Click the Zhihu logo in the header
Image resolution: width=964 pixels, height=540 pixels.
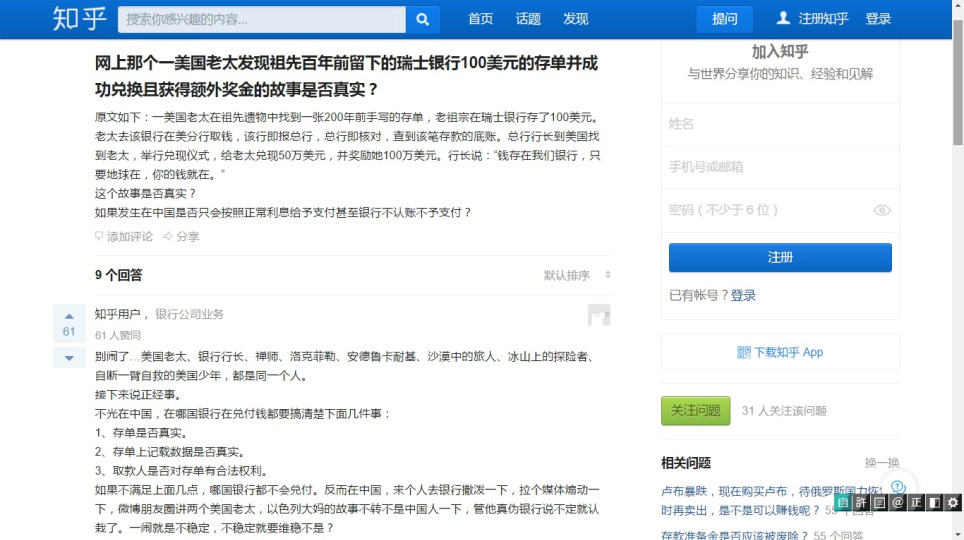point(79,18)
